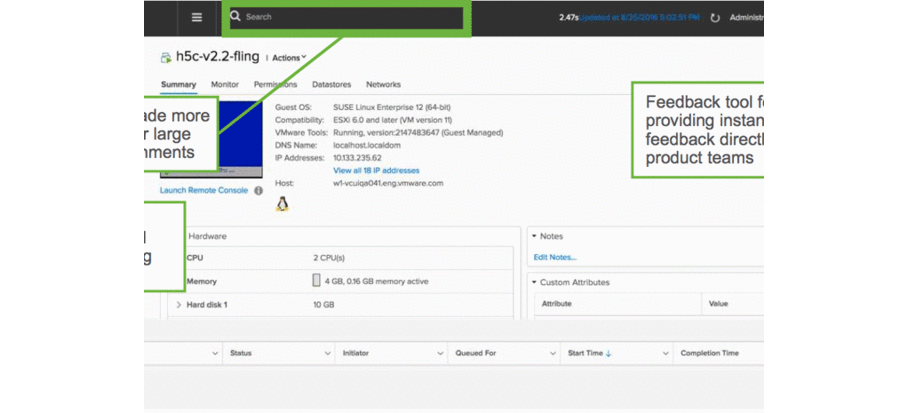Click the VM icon beside h5c-v2.2-fling
Image resolution: width=909 pixels, height=413 pixels.
coord(166,58)
